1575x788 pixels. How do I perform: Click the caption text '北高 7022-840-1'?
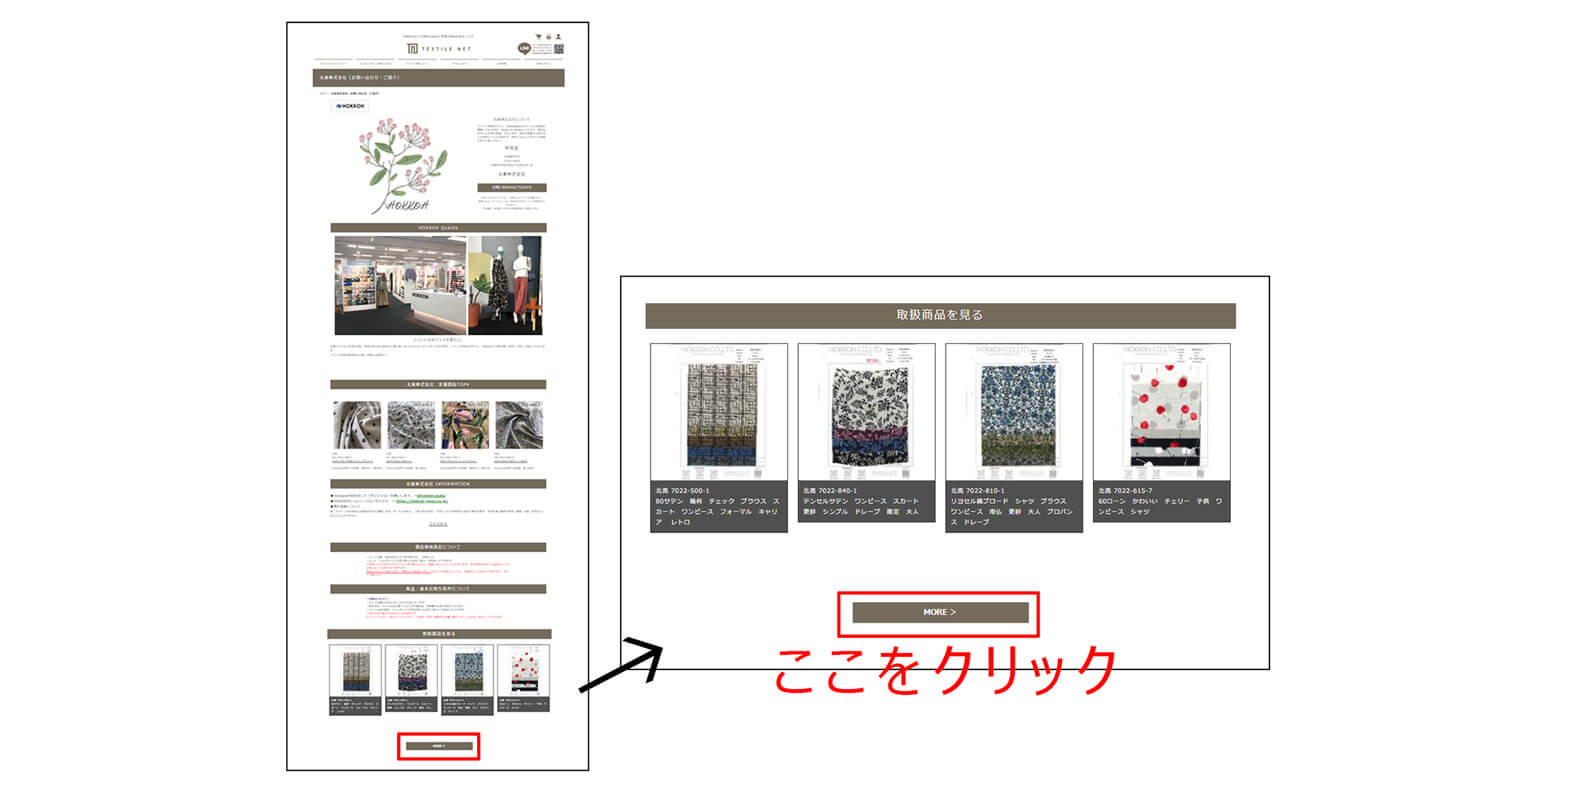coord(830,491)
